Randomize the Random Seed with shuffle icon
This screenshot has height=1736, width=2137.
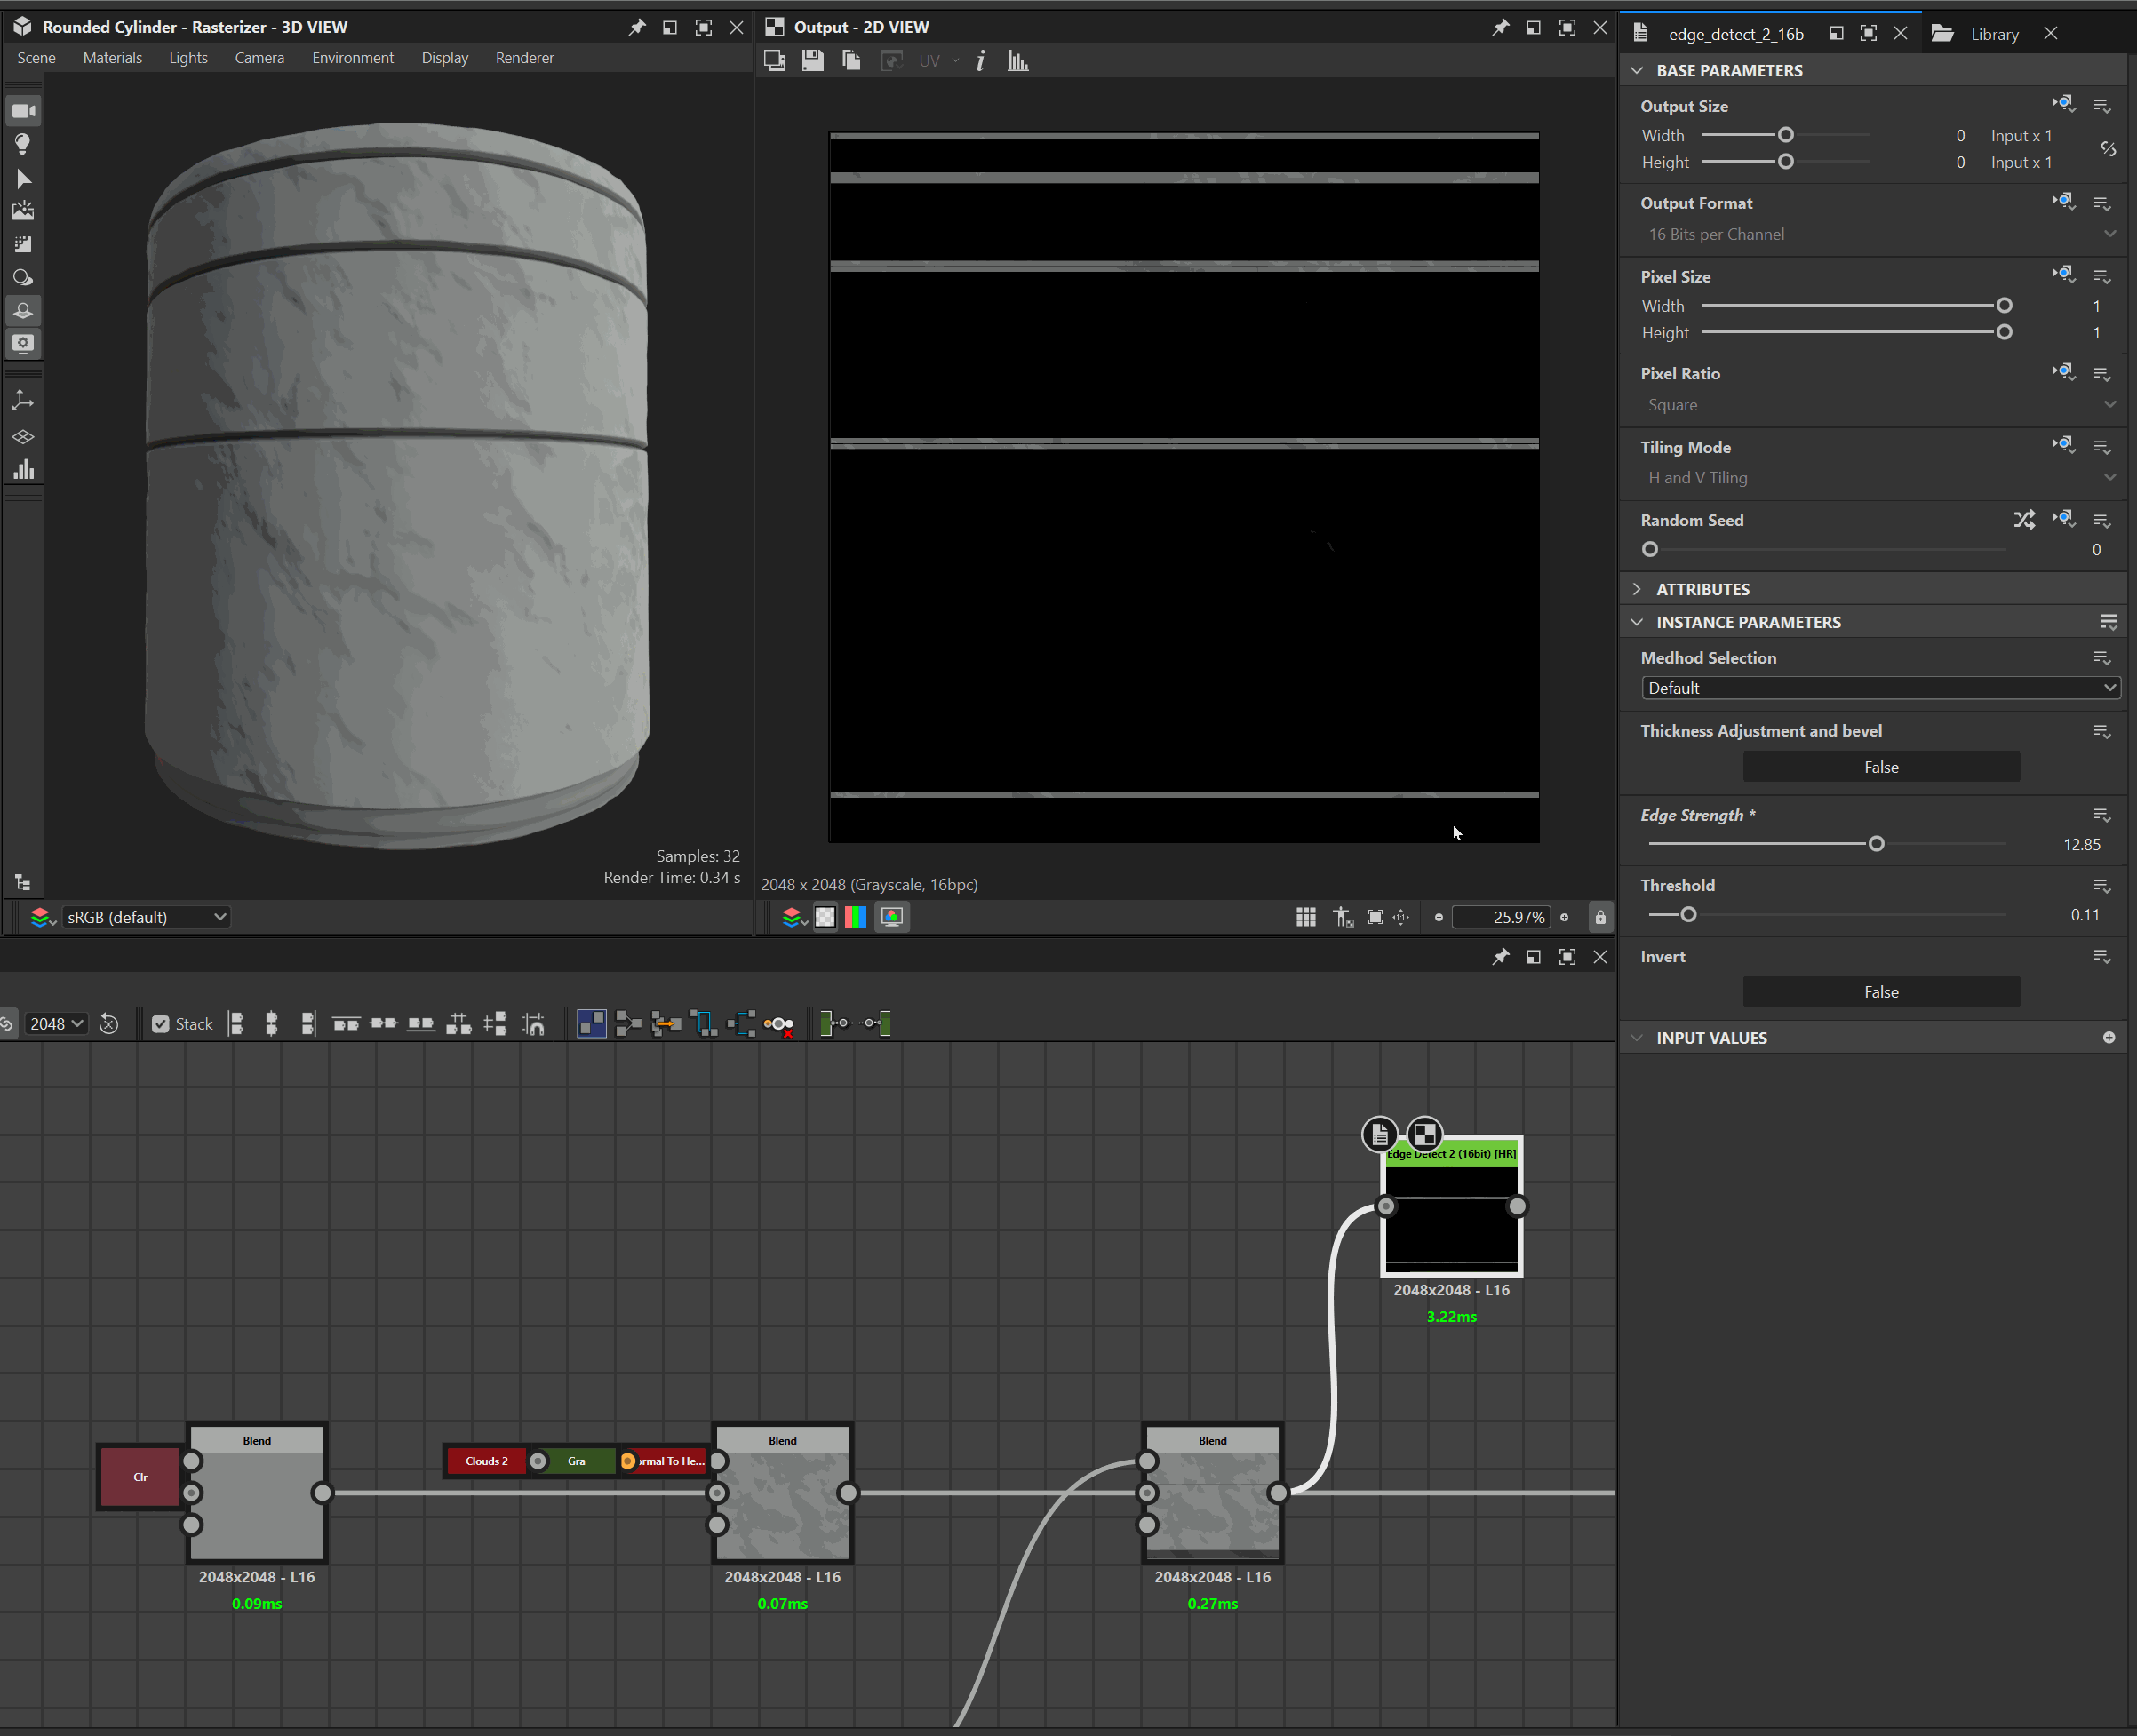2023,520
